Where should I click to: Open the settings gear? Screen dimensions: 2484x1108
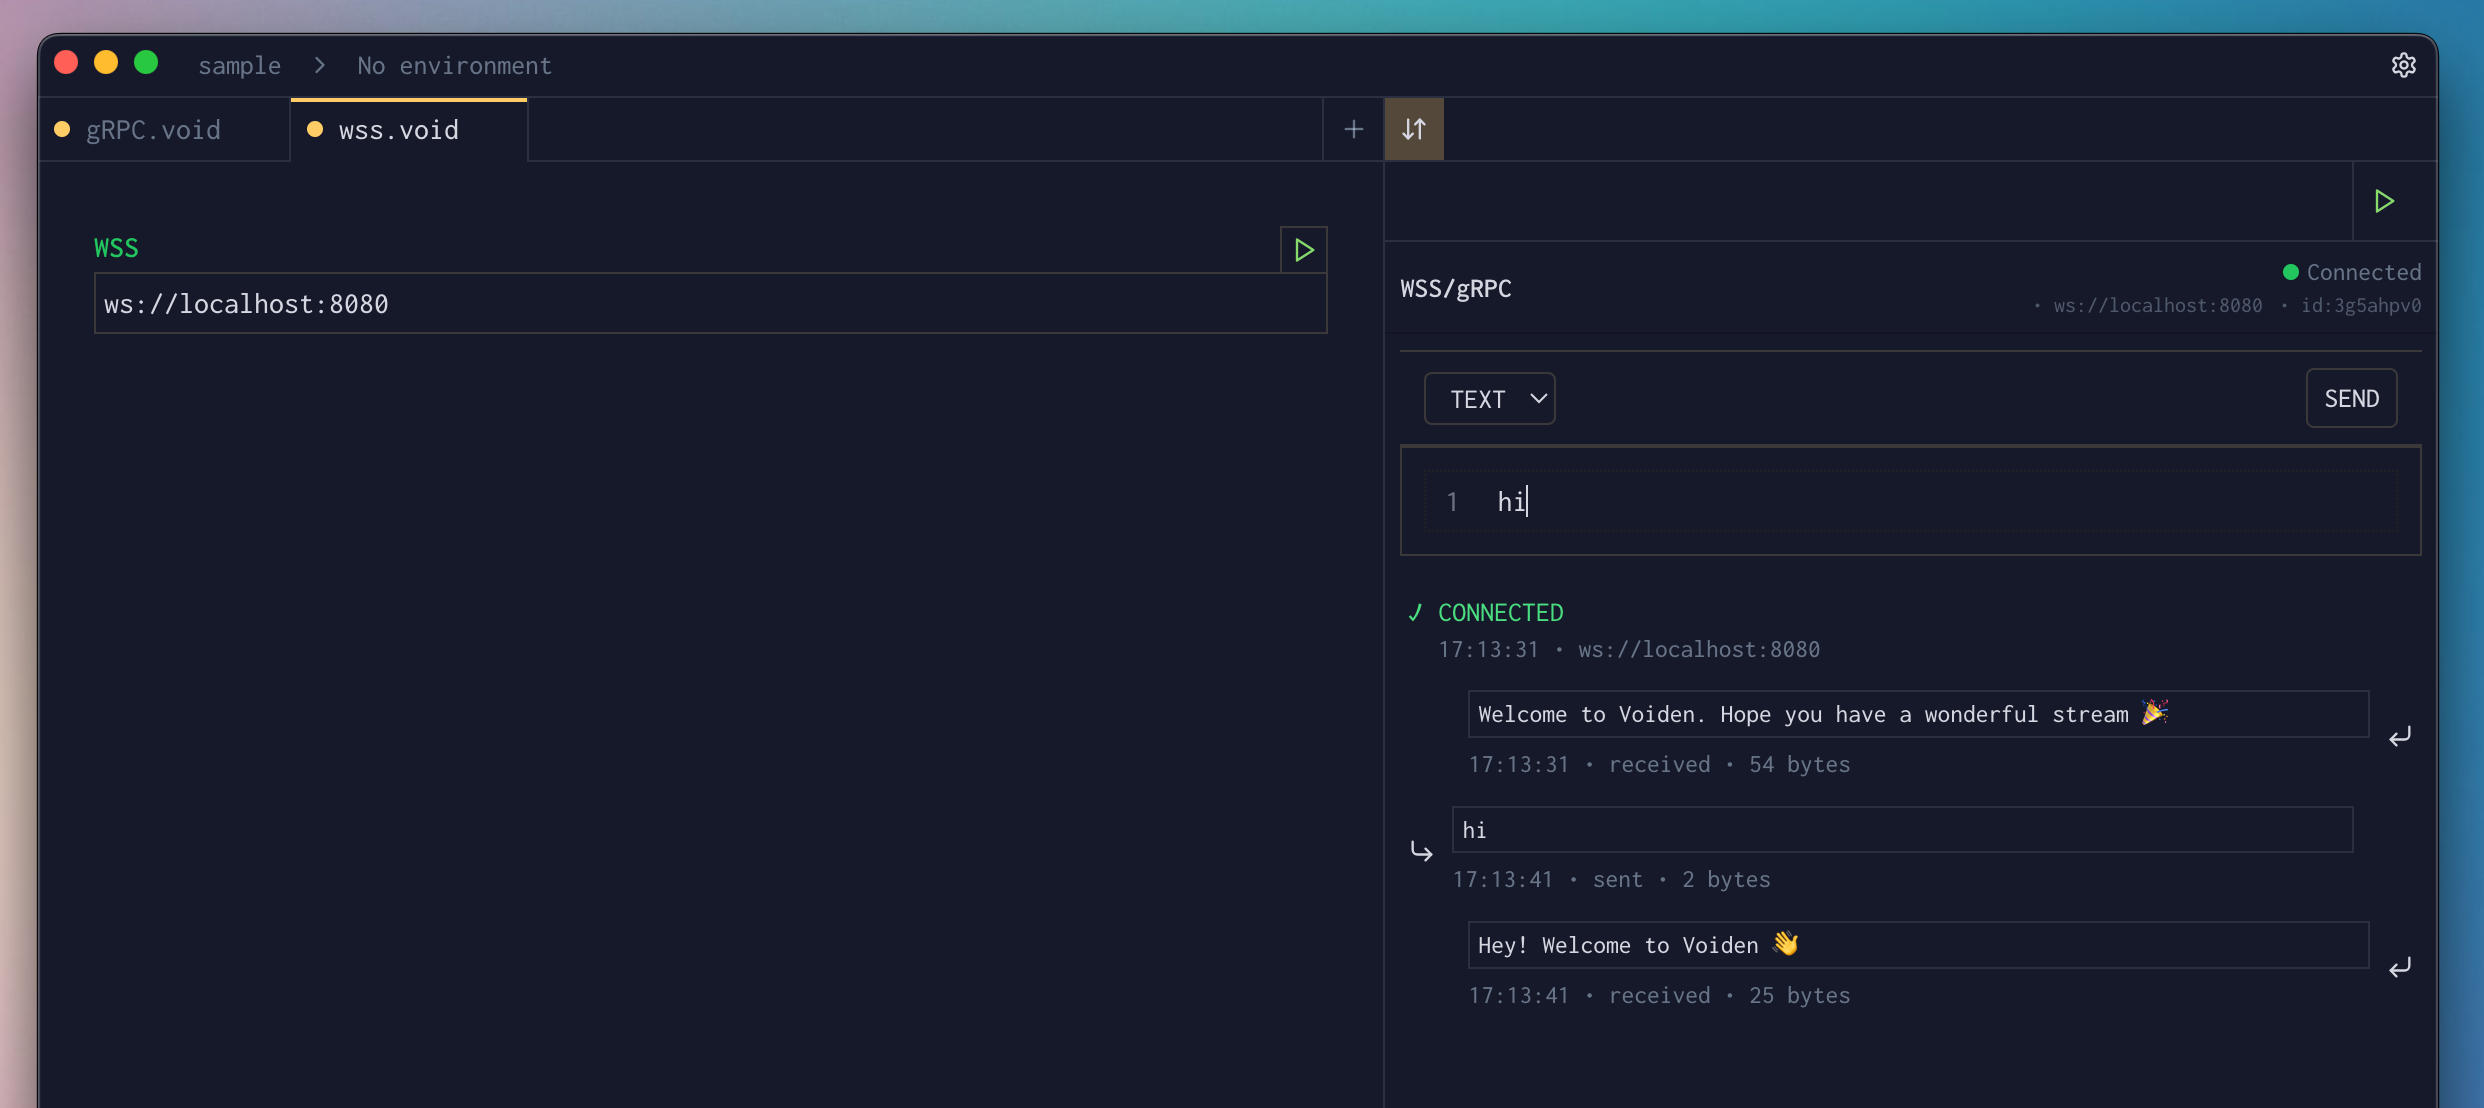pyautogui.click(x=2404, y=65)
